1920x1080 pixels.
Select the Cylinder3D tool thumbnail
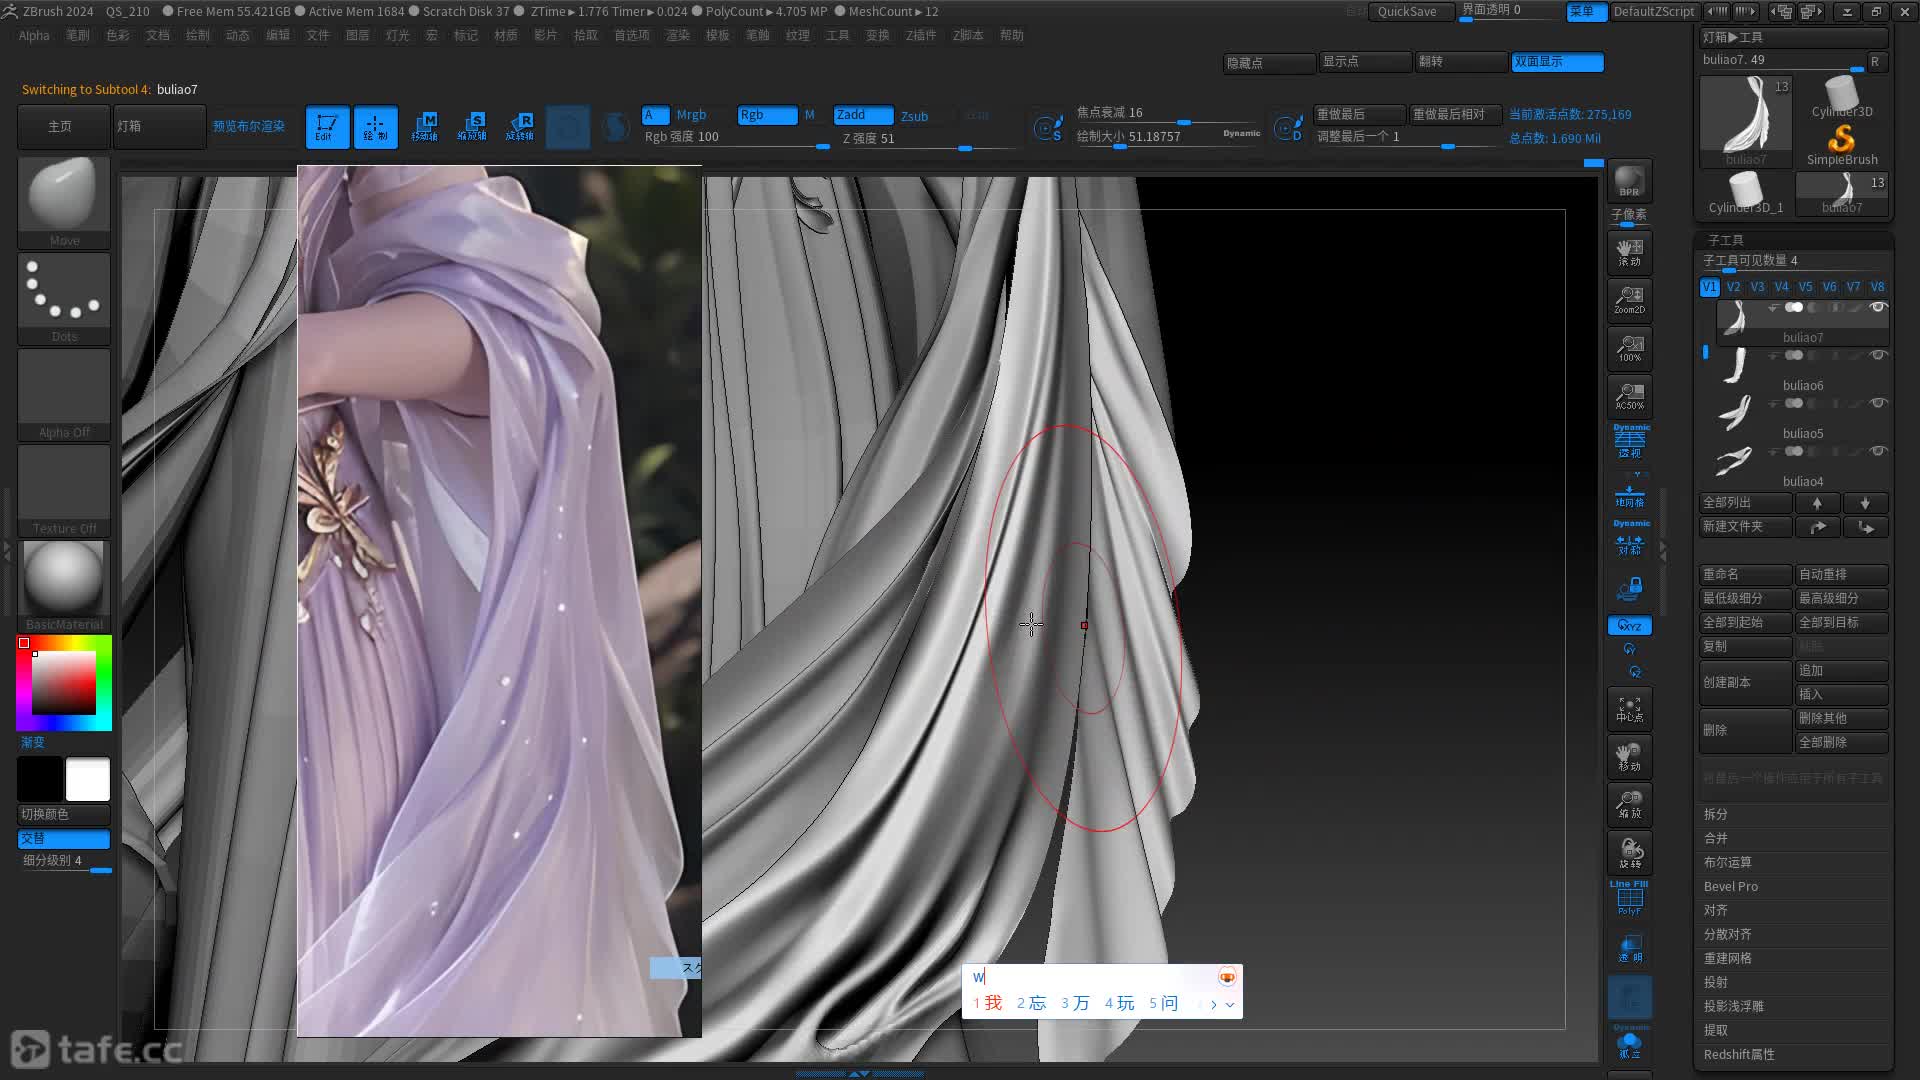pyautogui.click(x=1842, y=97)
